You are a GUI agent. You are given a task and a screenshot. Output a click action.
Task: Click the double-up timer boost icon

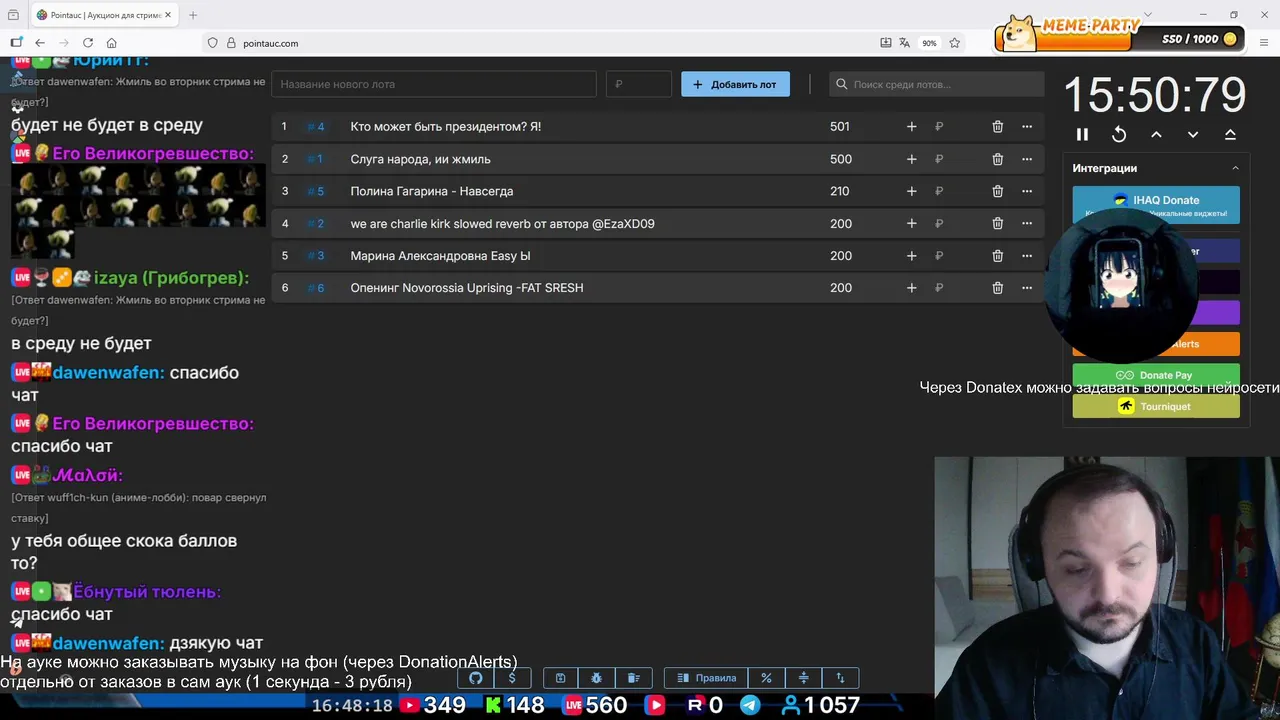click(x=1230, y=134)
